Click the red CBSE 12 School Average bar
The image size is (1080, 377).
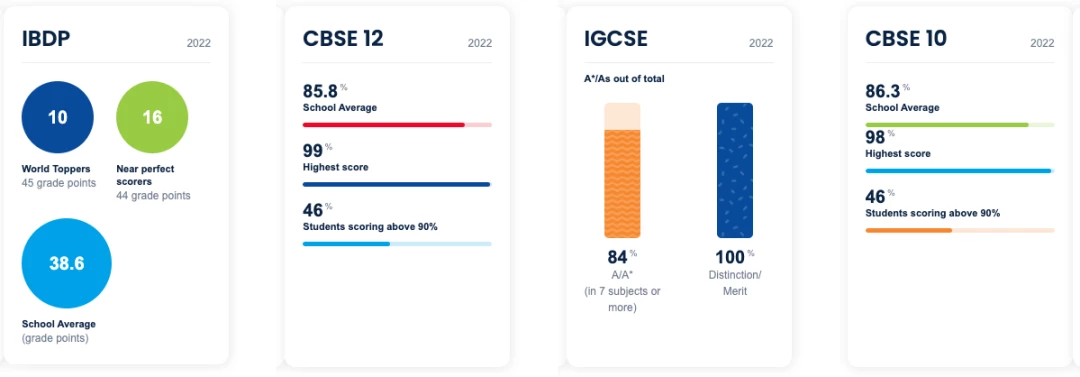point(397,125)
